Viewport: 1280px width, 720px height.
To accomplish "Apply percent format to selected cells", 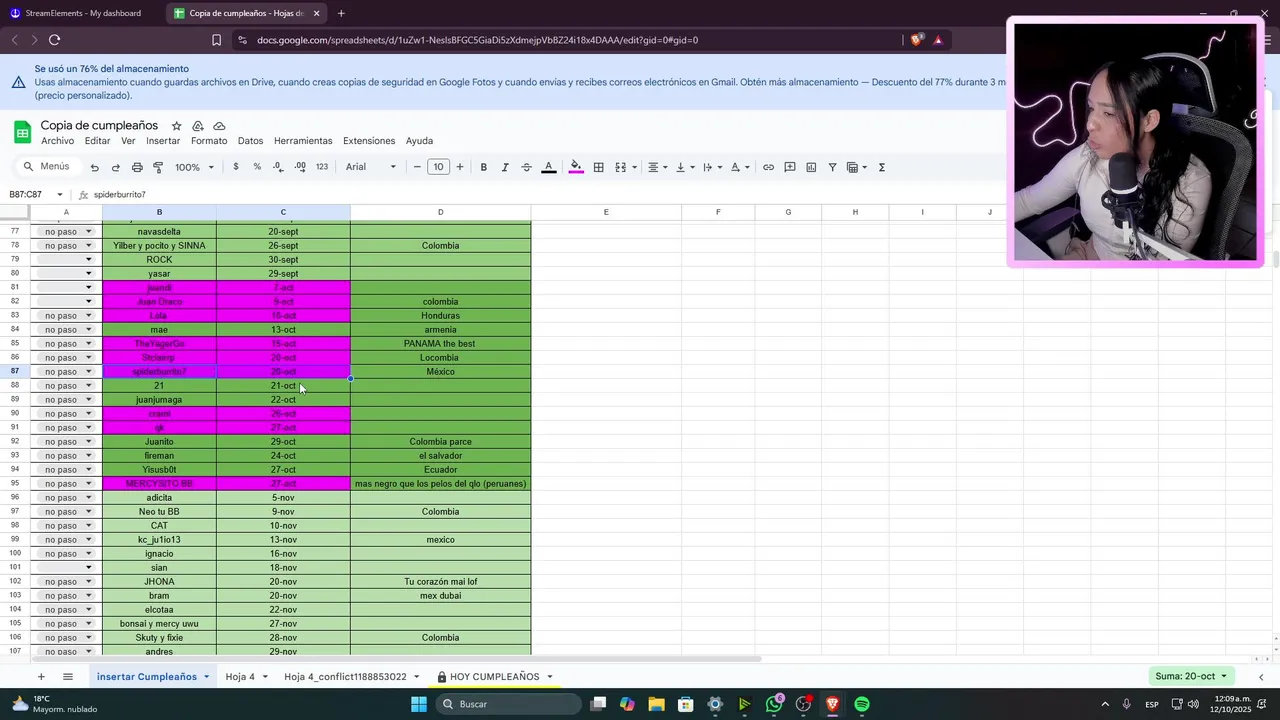I will coord(257,167).
